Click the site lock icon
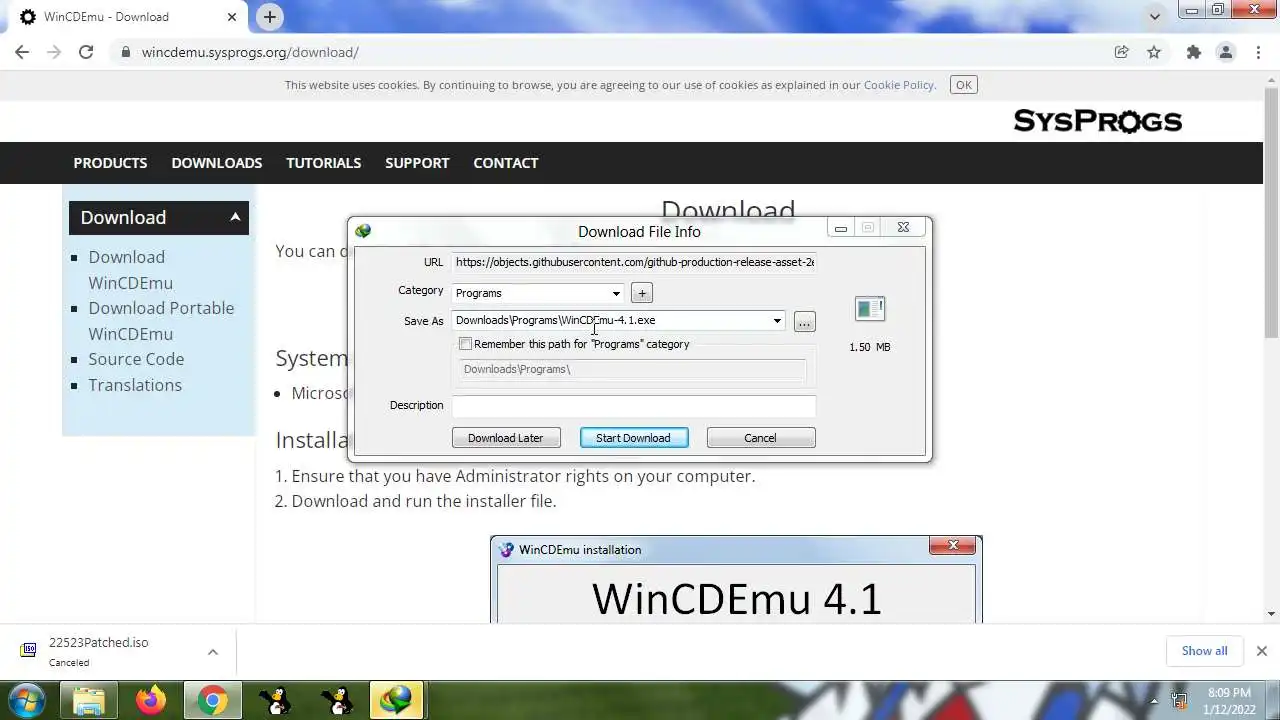This screenshot has width=1280, height=720. pyautogui.click(x=126, y=52)
